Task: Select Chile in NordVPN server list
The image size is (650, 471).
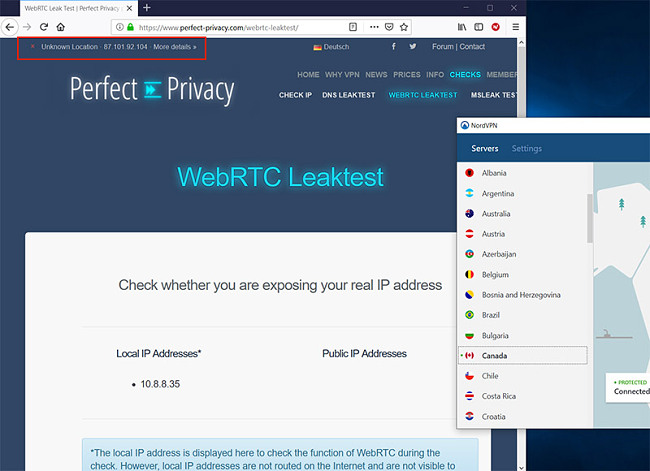Action: (x=522, y=376)
